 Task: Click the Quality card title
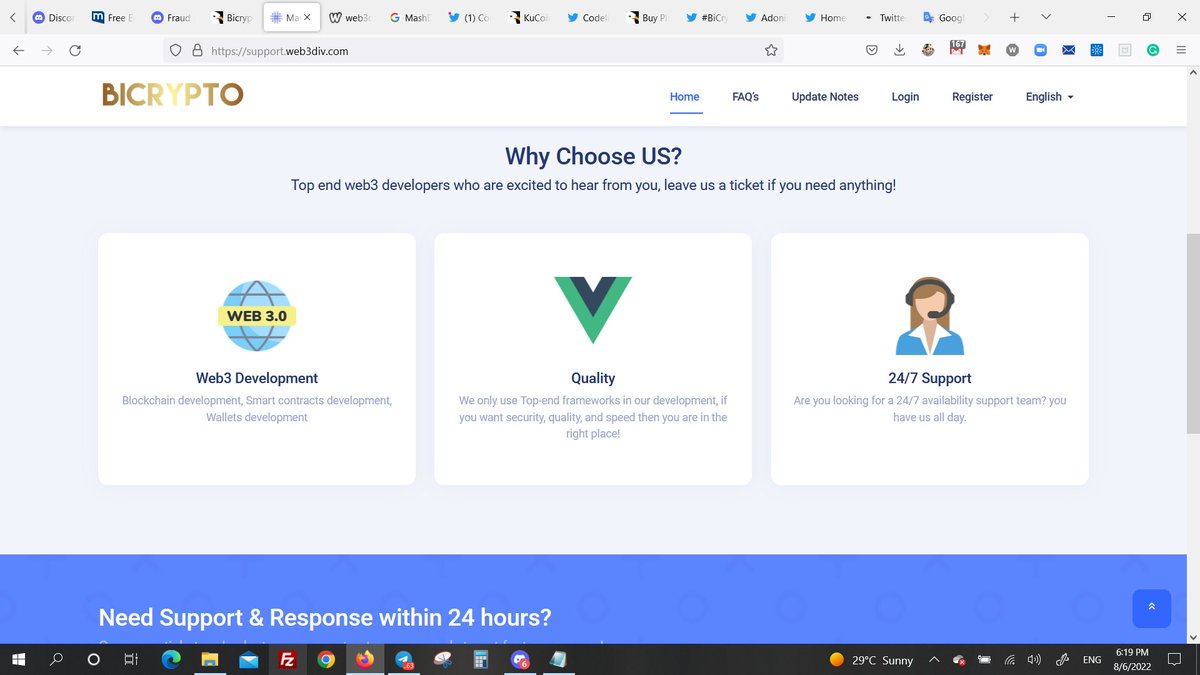click(x=593, y=378)
